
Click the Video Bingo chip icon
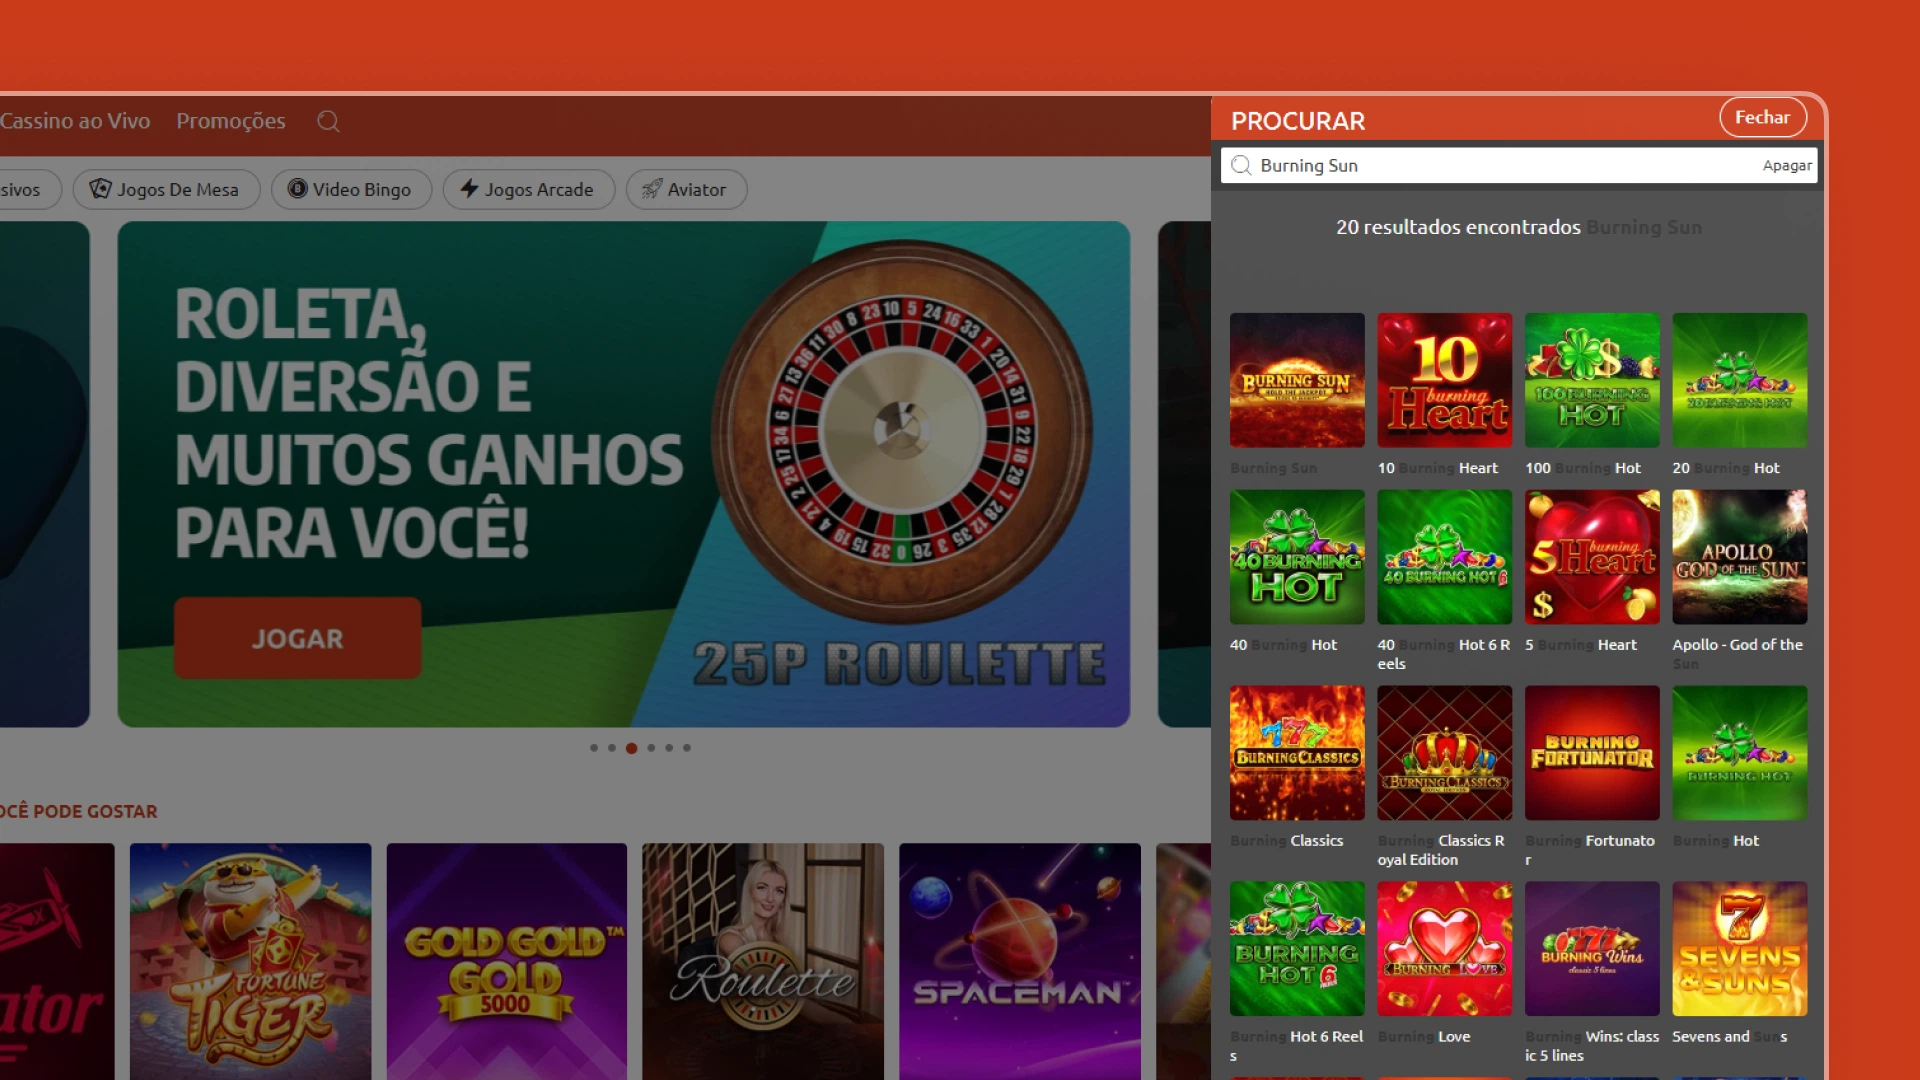[x=297, y=189]
